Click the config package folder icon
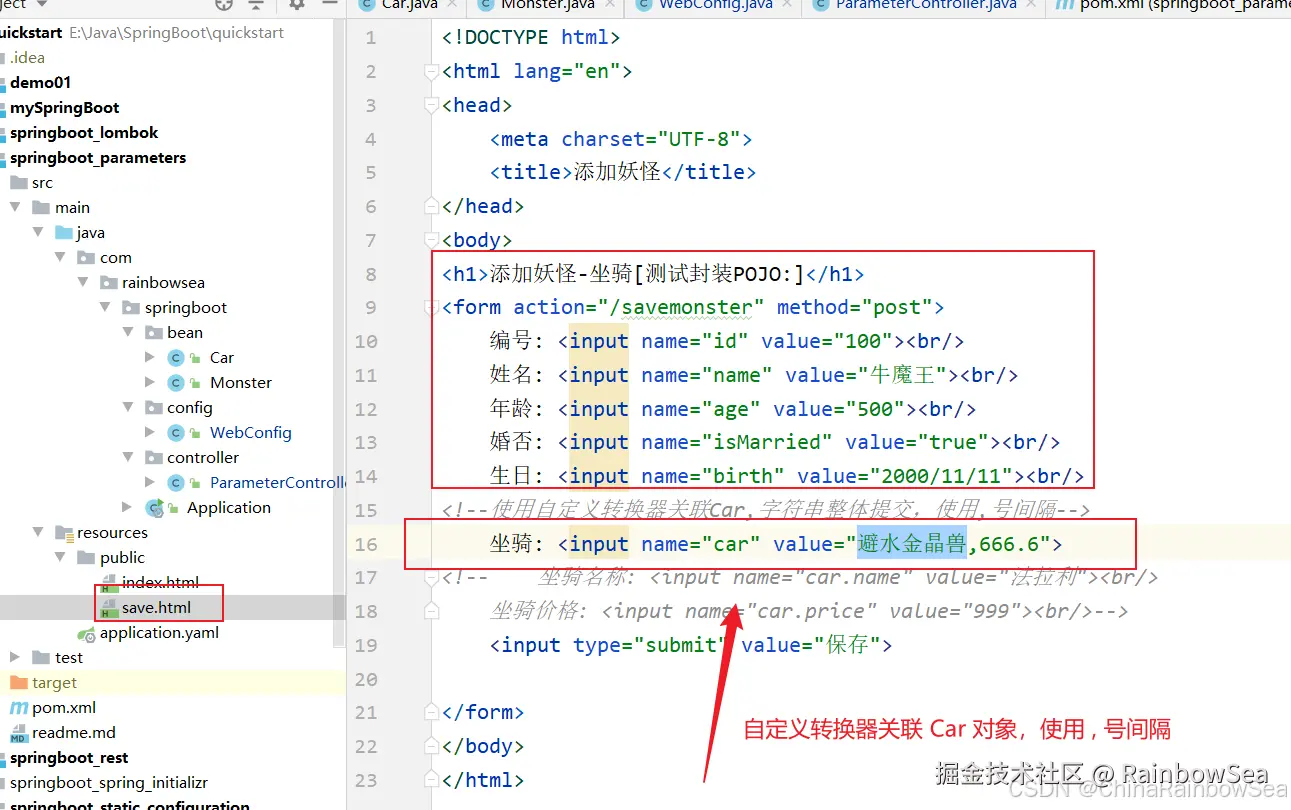Image resolution: width=1291 pixels, height=810 pixels. pyautogui.click(x=154, y=408)
